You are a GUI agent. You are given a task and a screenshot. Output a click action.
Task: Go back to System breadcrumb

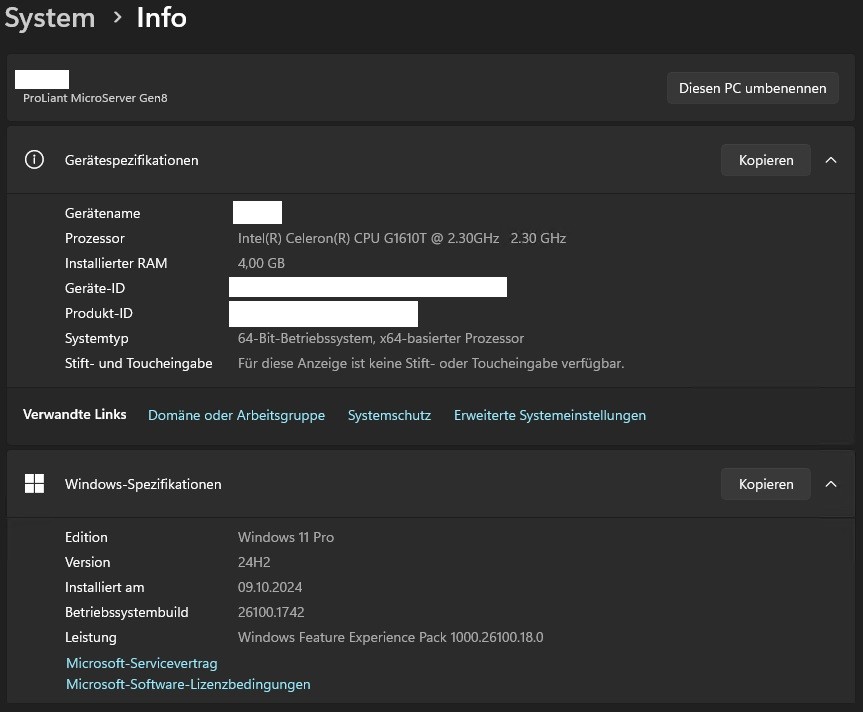[50, 19]
